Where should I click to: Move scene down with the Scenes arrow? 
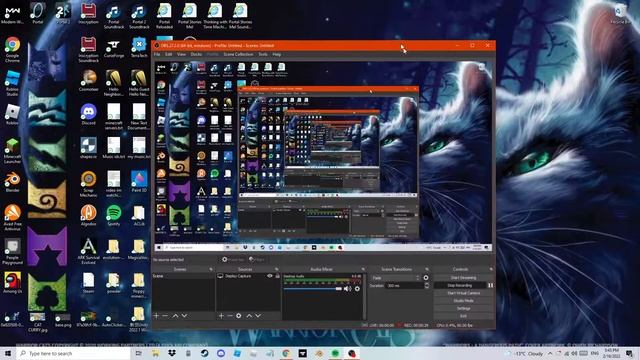coord(184,316)
